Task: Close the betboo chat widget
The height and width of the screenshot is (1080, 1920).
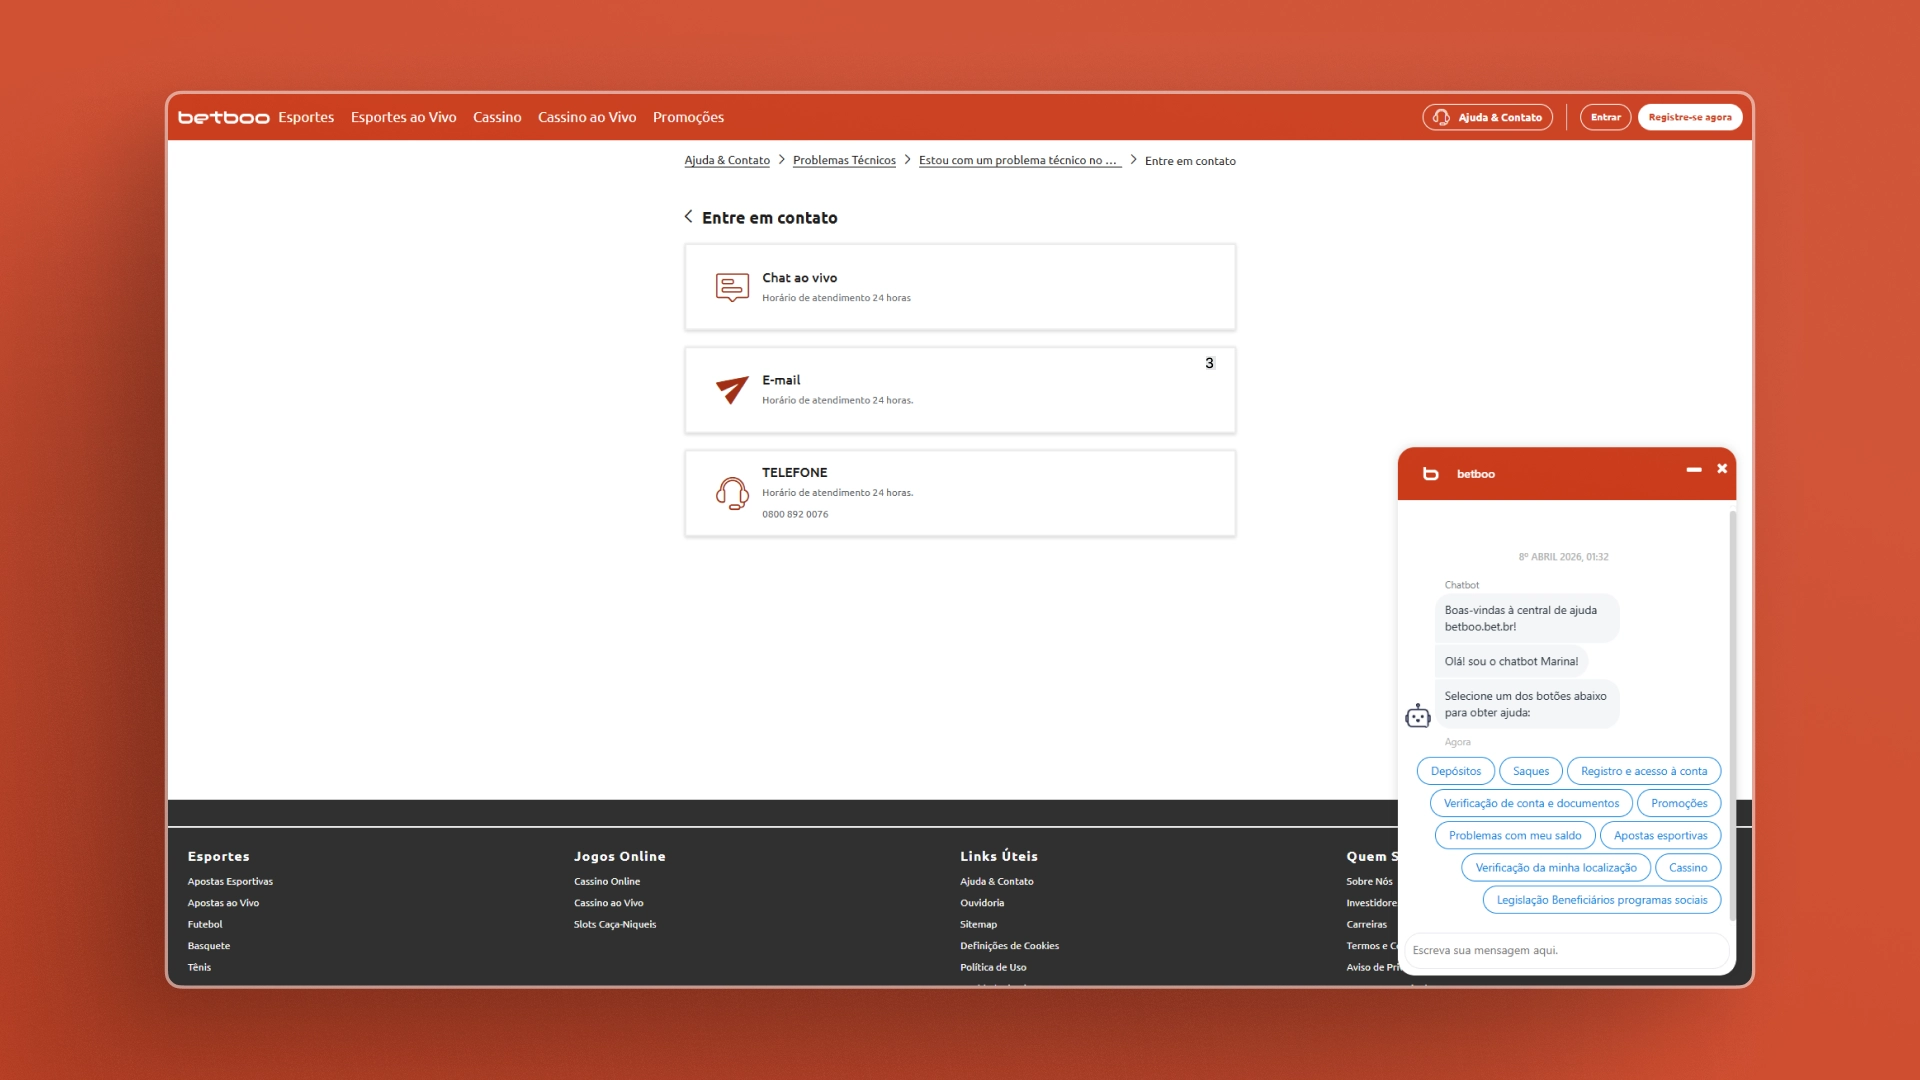Action: tap(1722, 468)
